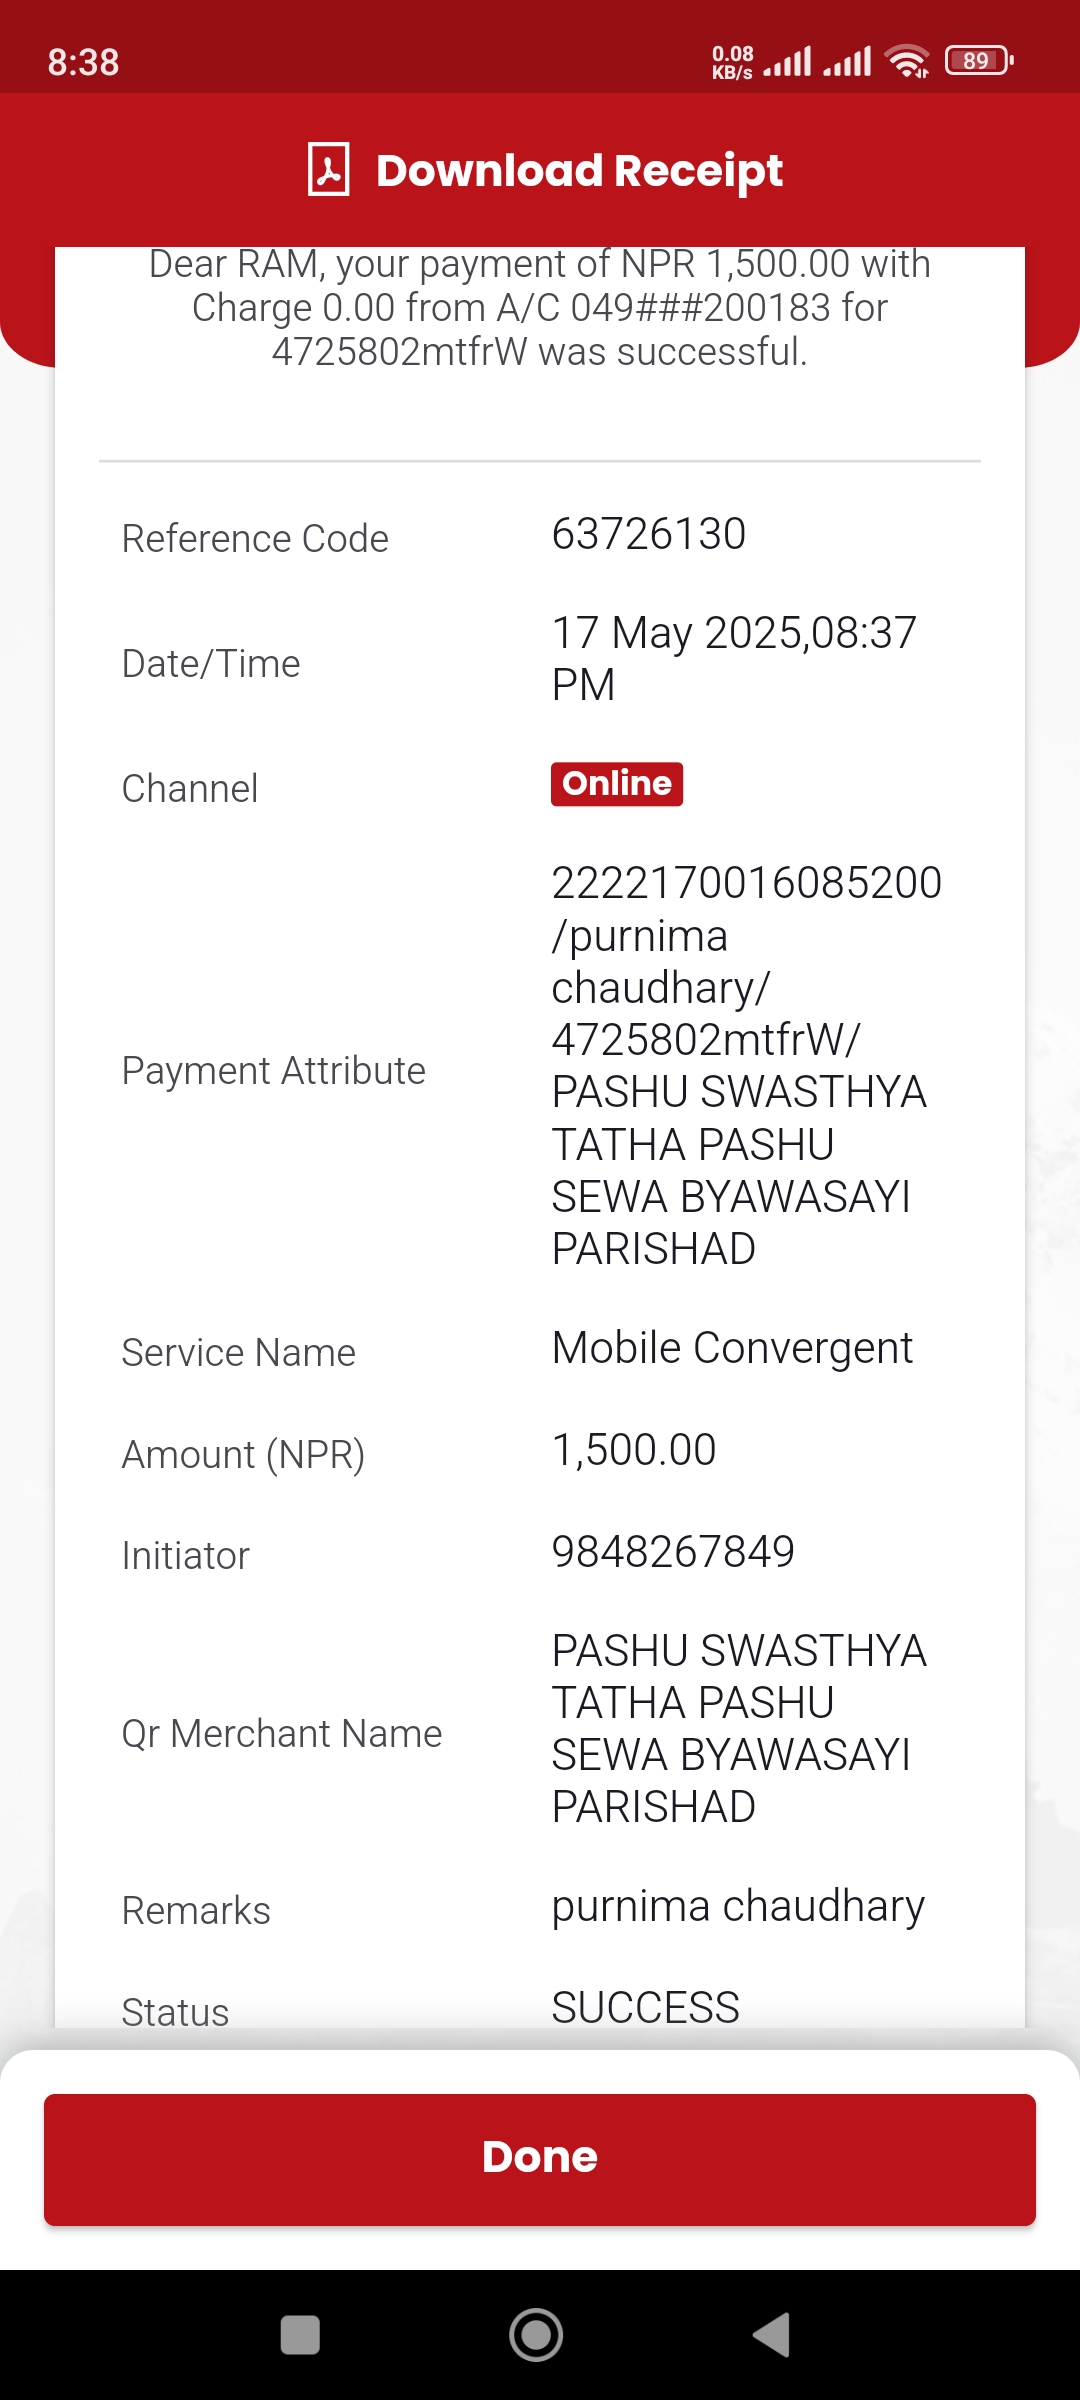
Task: Tap Android home circle icon
Action: click(x=536, y=2335)
